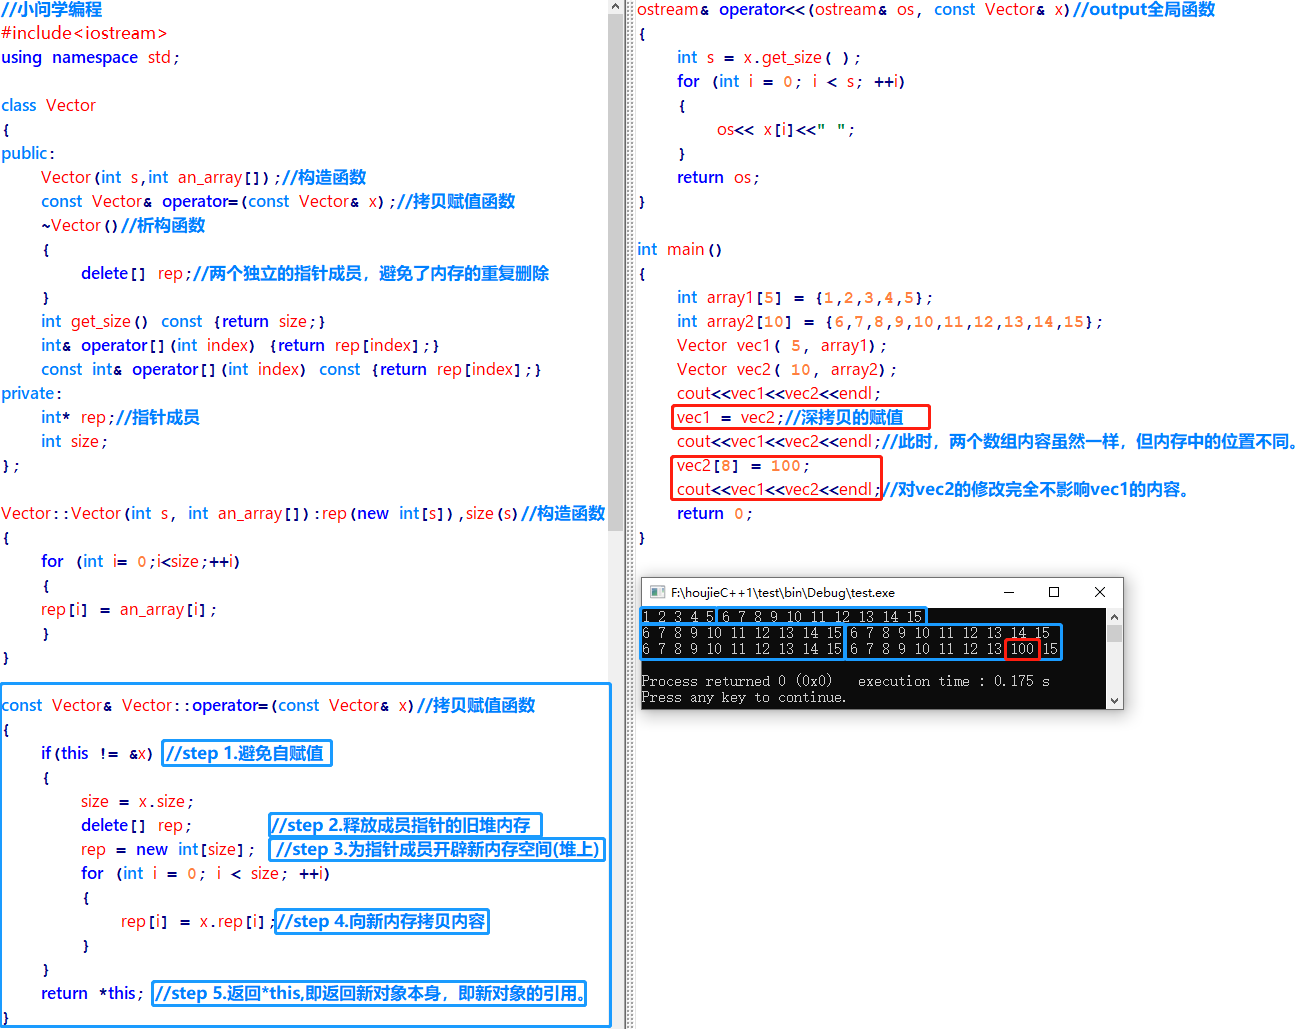Screen dimensions: 1299x1029
Task: Click the 'vec2[8] = 100;' line
Action: (743, 465)
